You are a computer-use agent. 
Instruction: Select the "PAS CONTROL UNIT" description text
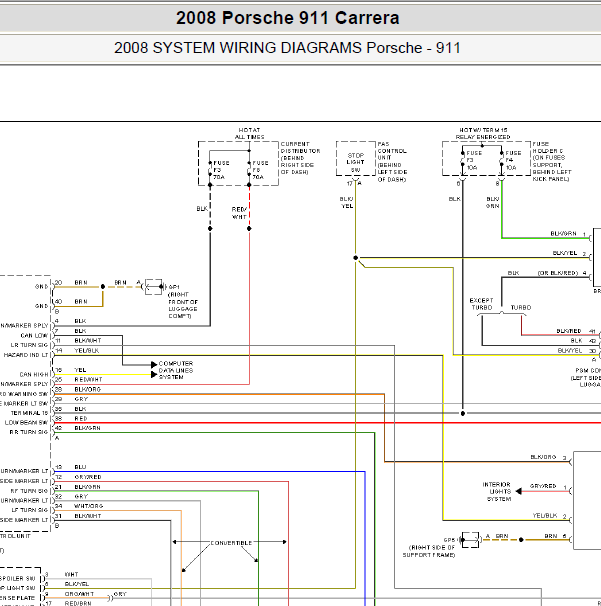(392, 162)
